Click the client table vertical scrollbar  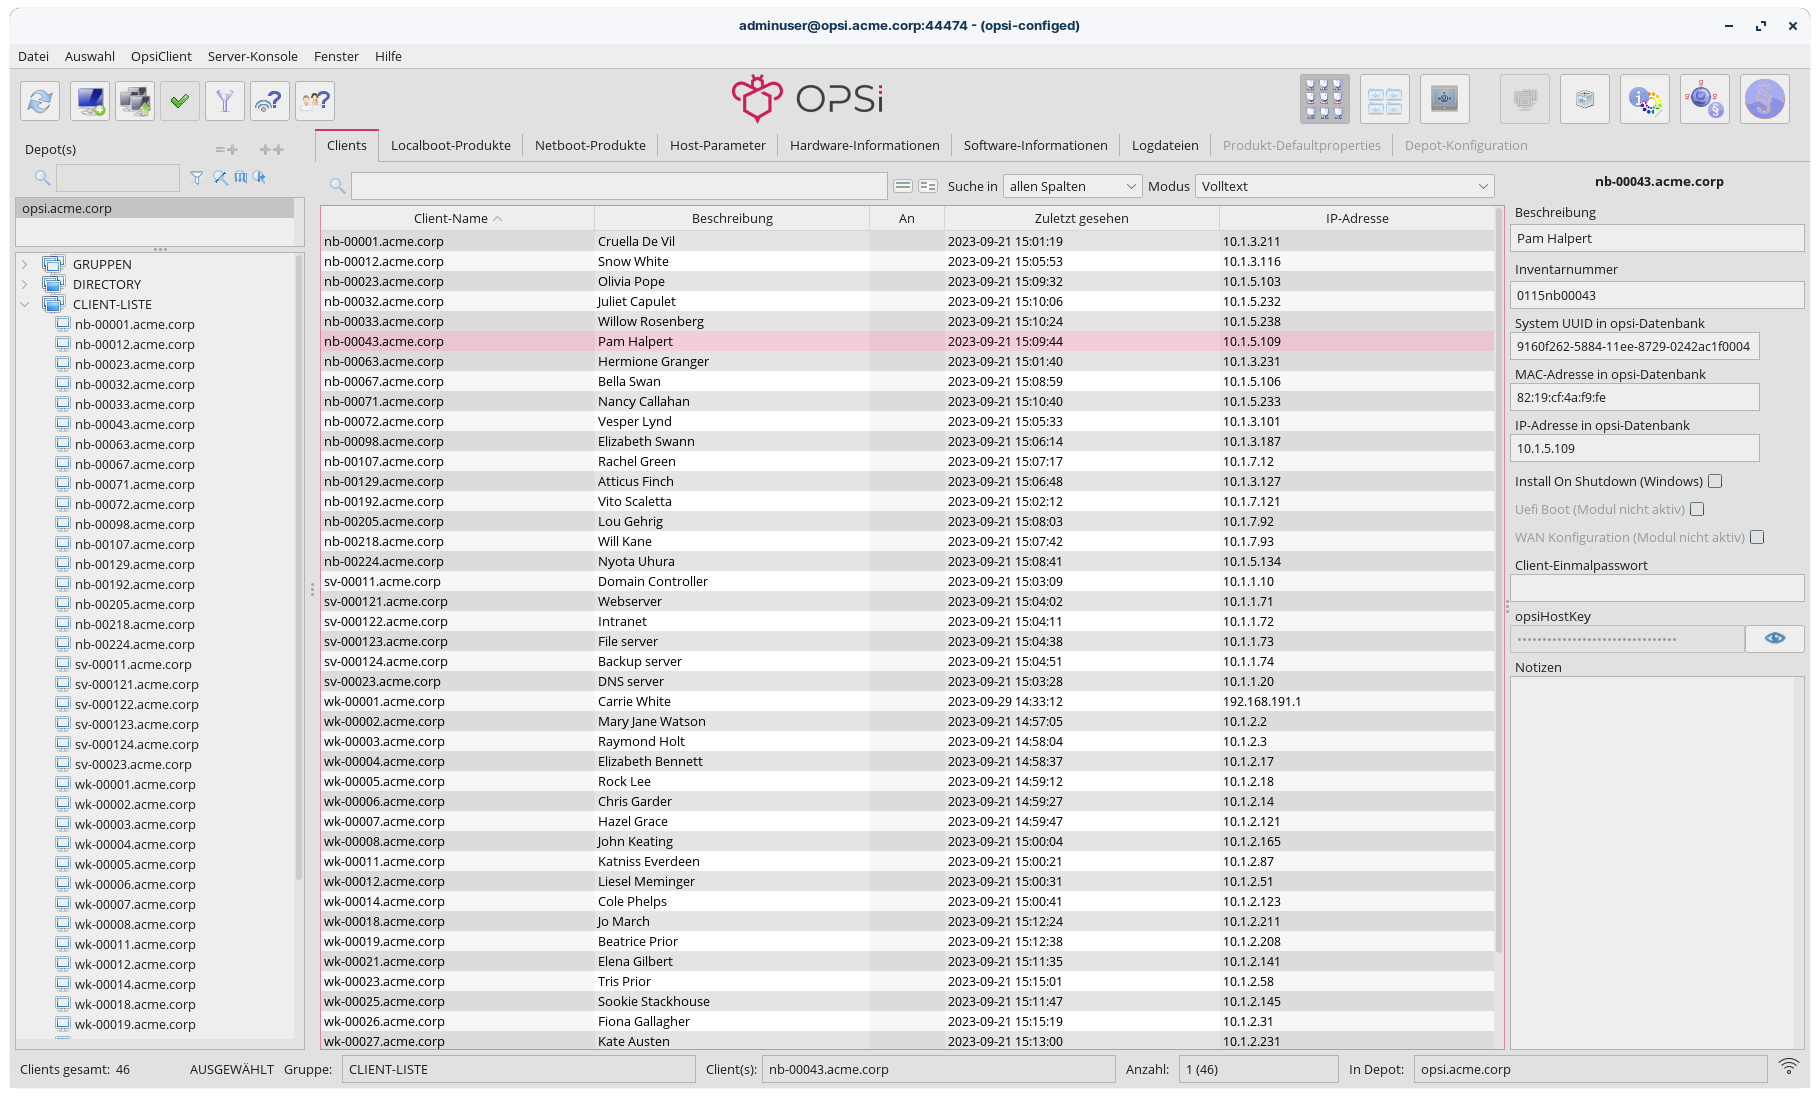pyautogui.click(x=1498, y=580)
